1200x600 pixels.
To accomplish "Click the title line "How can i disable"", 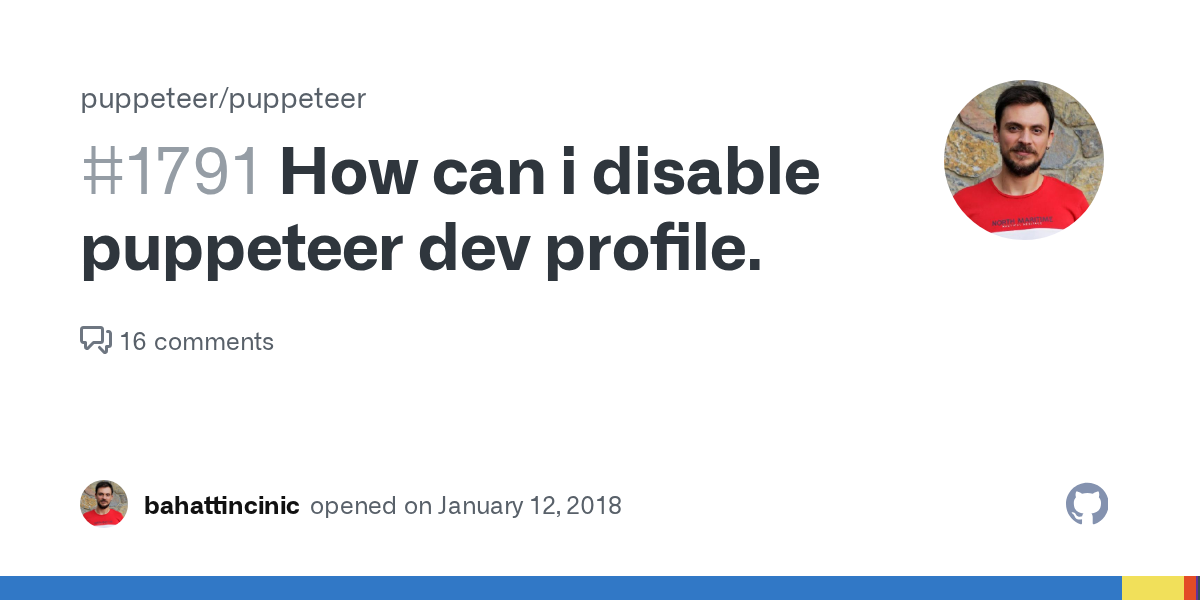I will coord(550,173).
